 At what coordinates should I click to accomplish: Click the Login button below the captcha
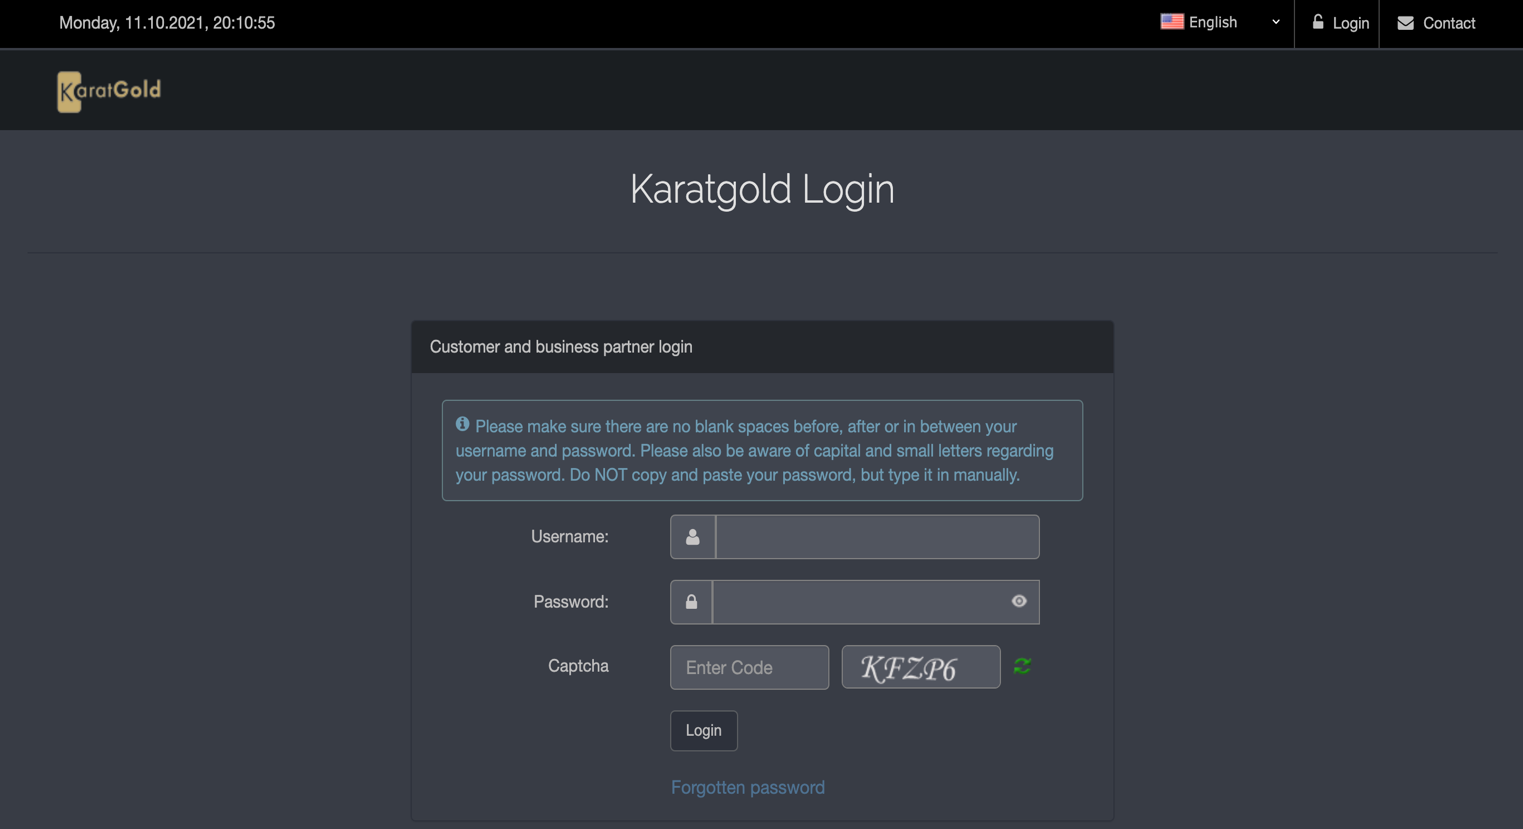[x=704, y=730]
